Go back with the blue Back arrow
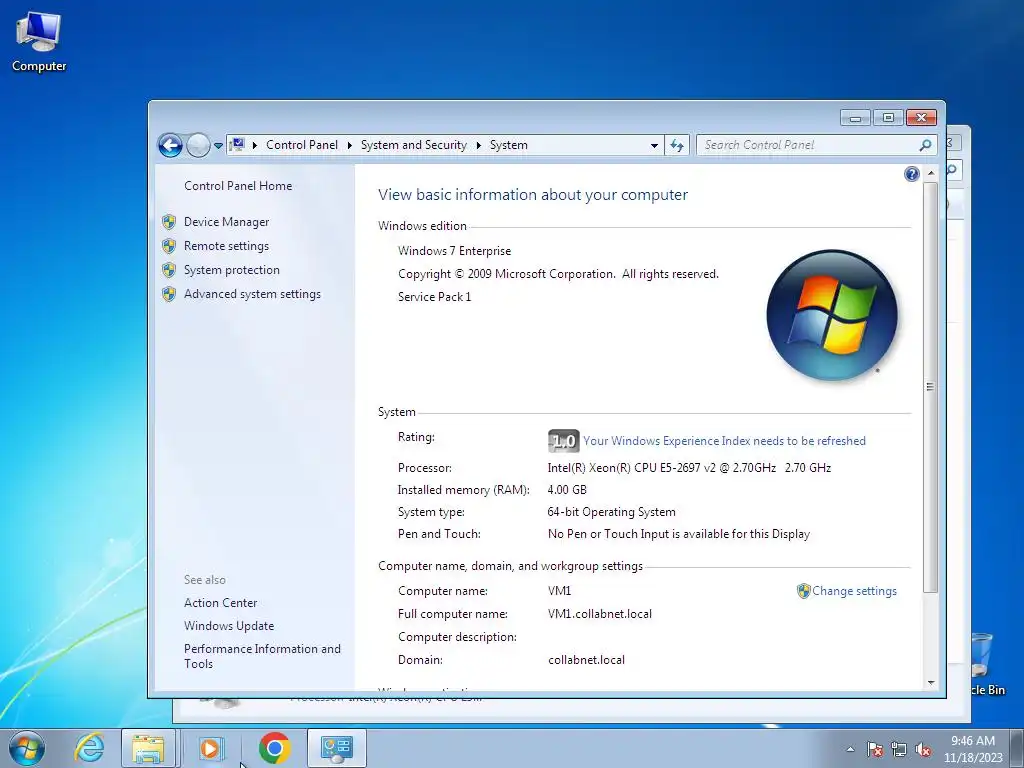 170,145
